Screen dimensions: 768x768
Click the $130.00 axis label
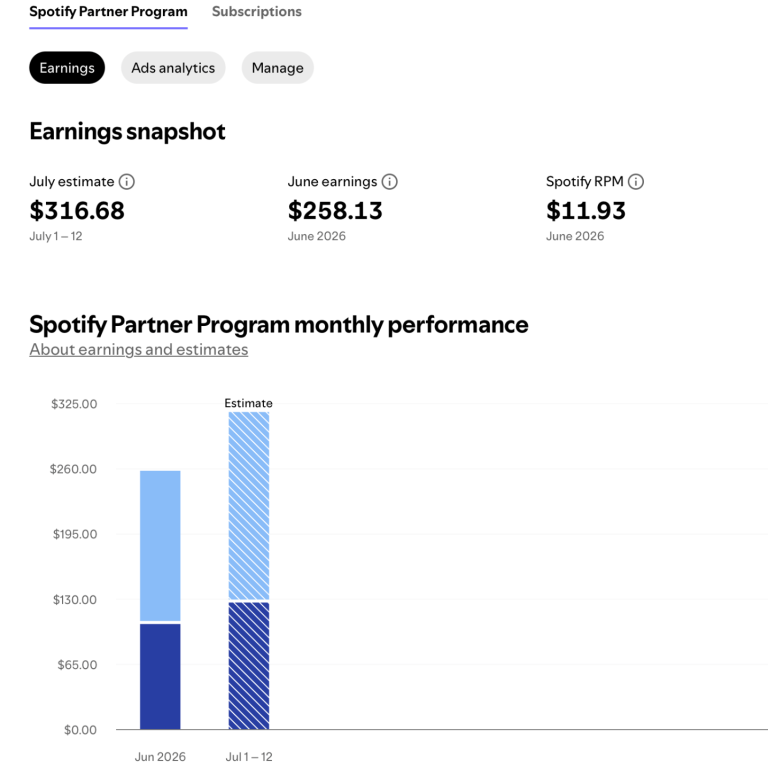[x=75, y=600]
